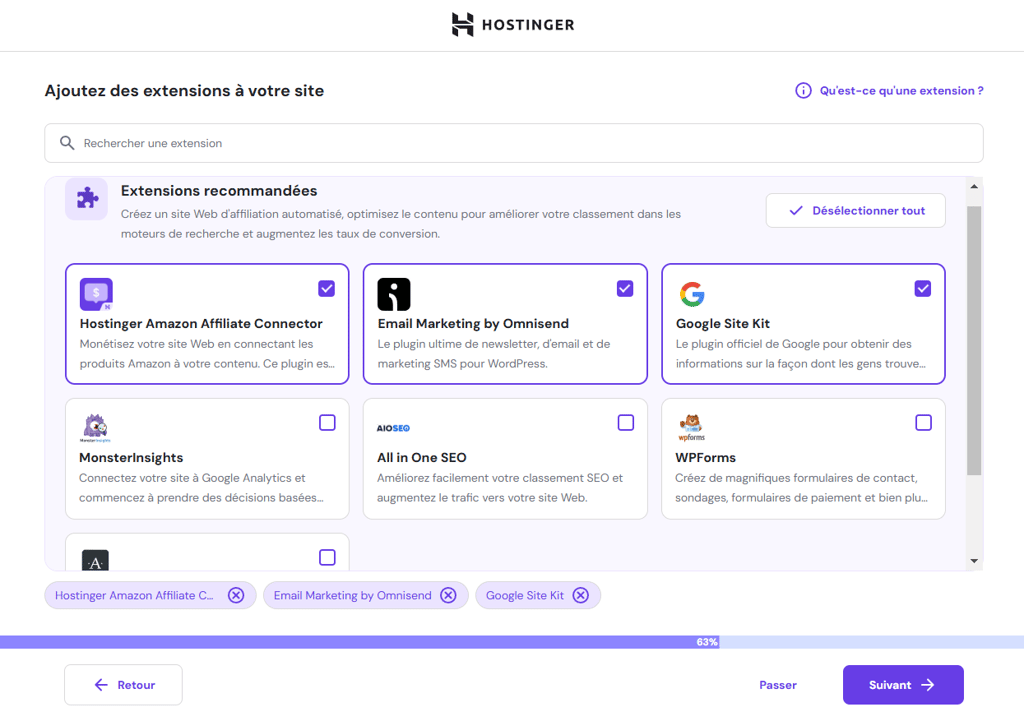Screen dimensions: 1024x721
Task: Click the MonsterInsights monster icon
Action: [95, 428]
